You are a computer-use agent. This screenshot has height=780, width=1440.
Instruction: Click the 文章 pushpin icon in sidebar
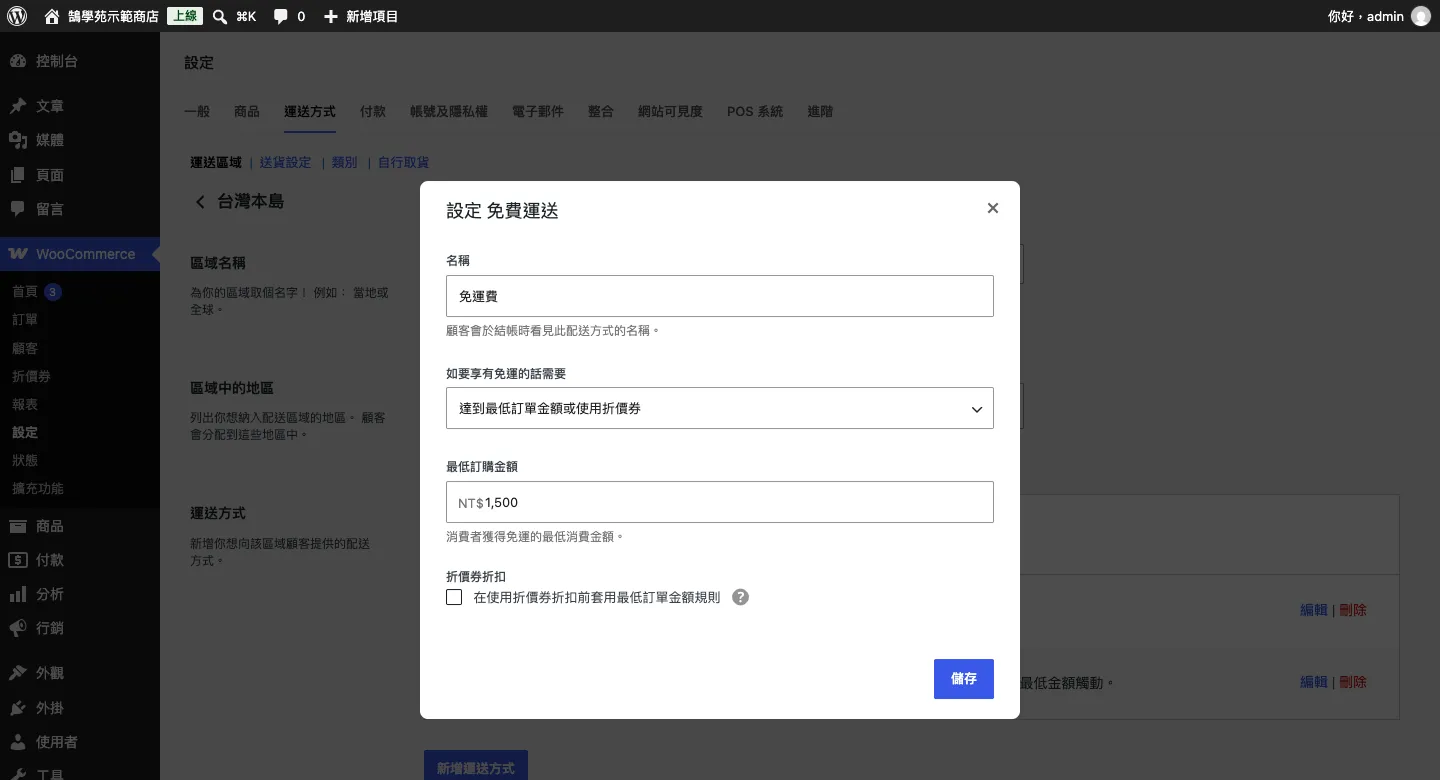coord(18,106)
